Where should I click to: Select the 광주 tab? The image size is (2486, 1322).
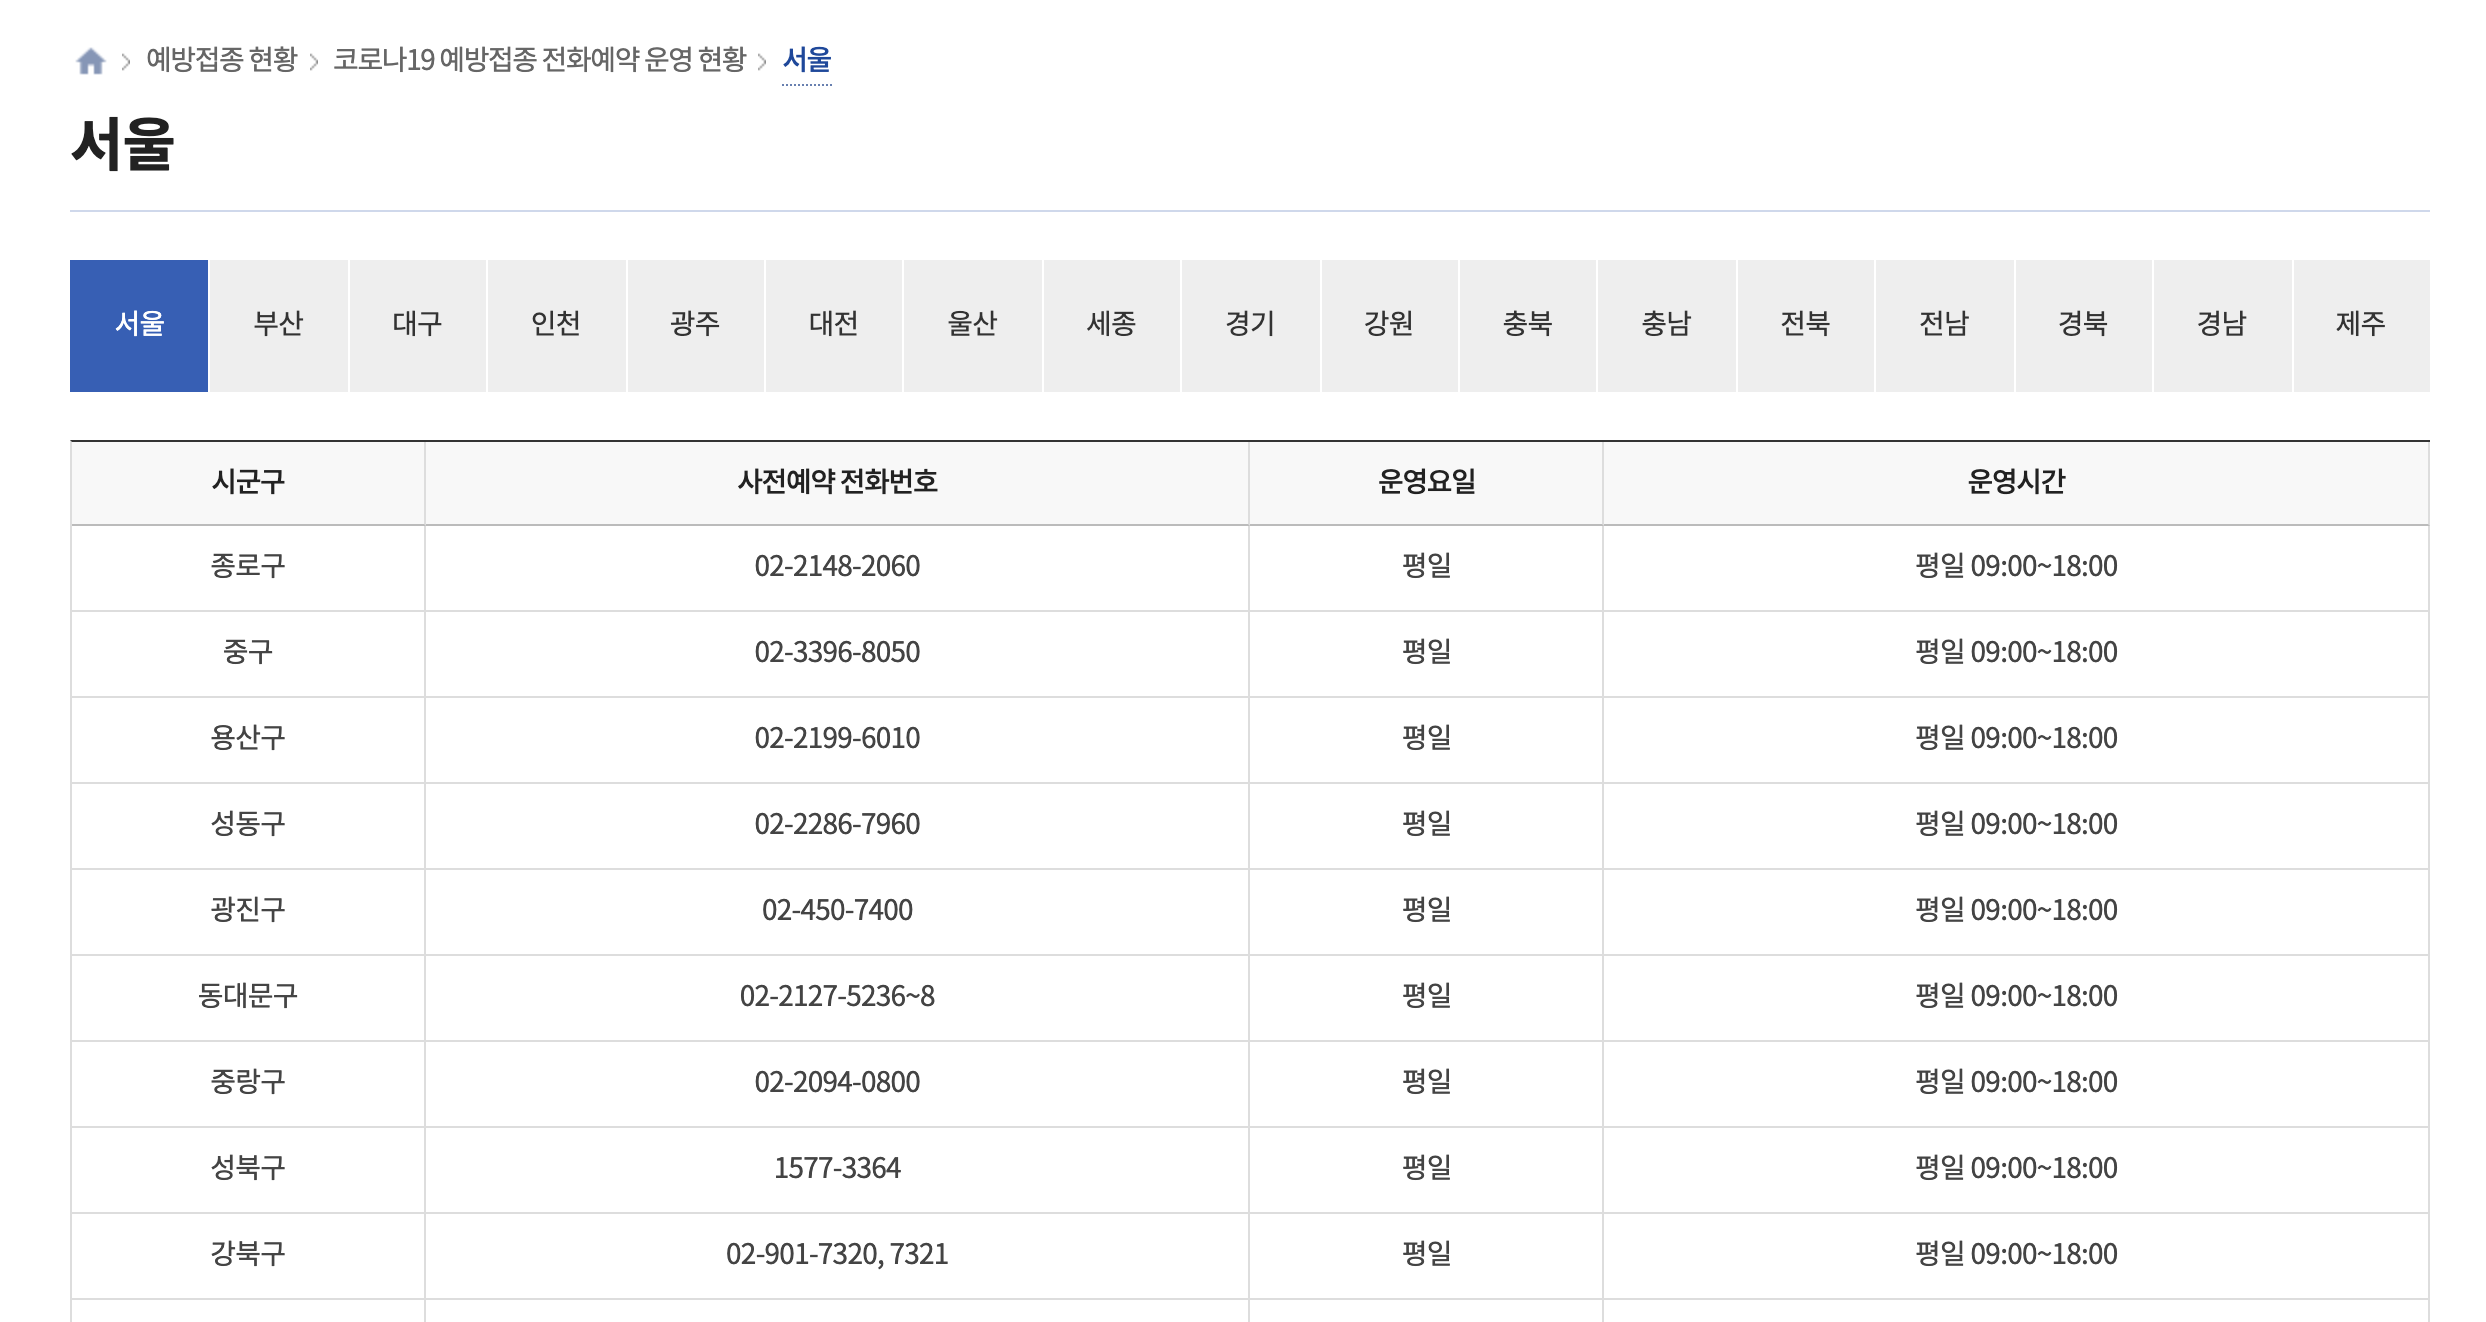click(695, 325)
